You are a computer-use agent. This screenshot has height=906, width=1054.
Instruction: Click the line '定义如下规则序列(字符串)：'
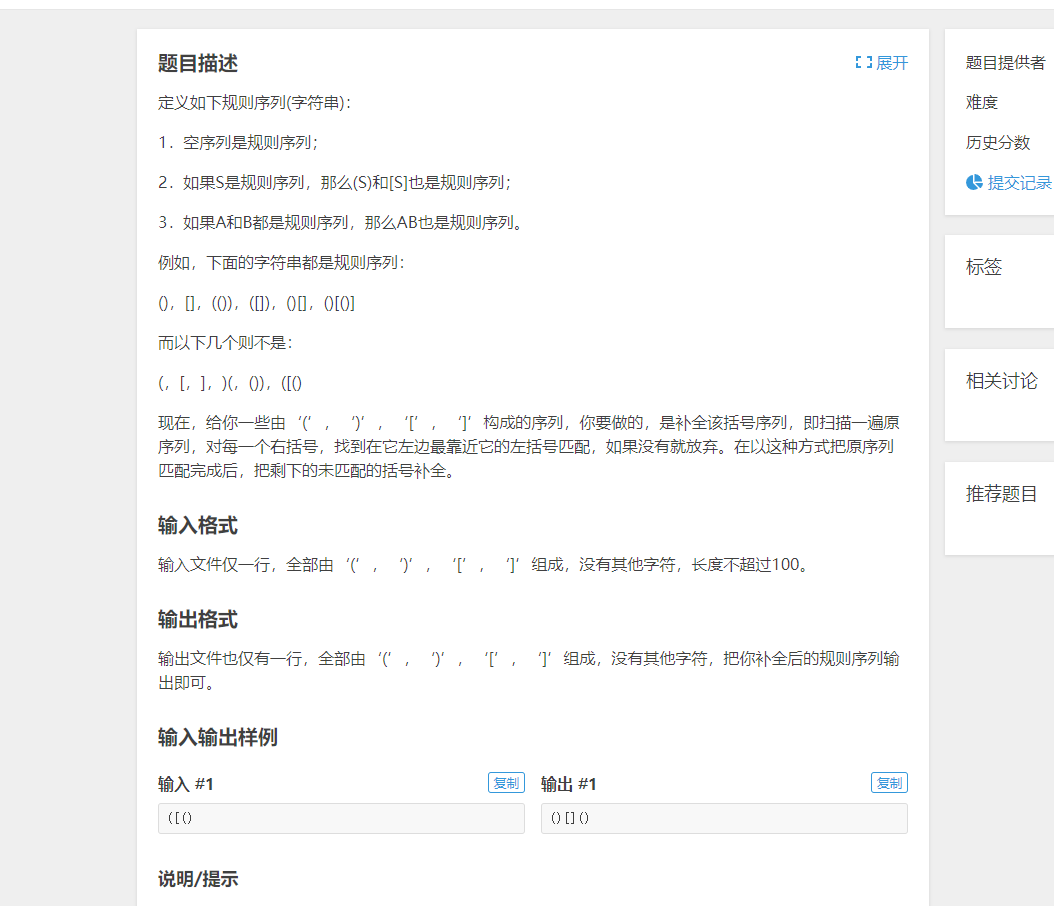[x=255, y=103]
